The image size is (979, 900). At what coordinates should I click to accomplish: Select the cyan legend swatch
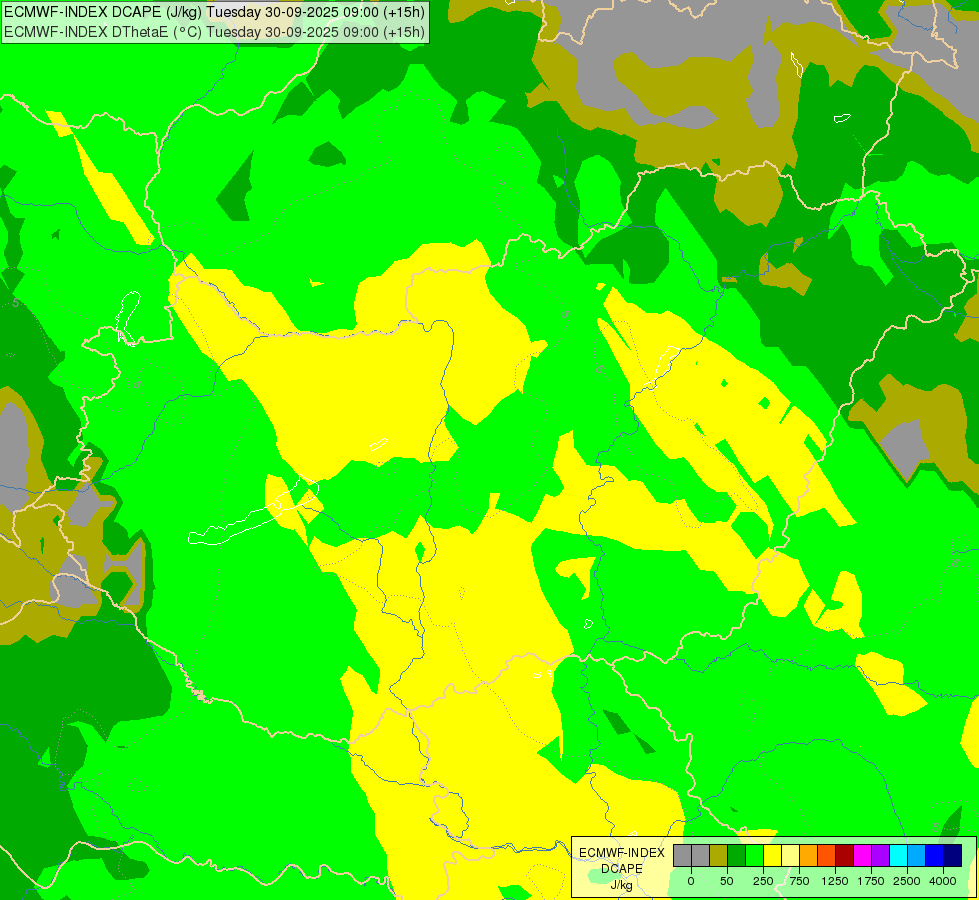898,855
